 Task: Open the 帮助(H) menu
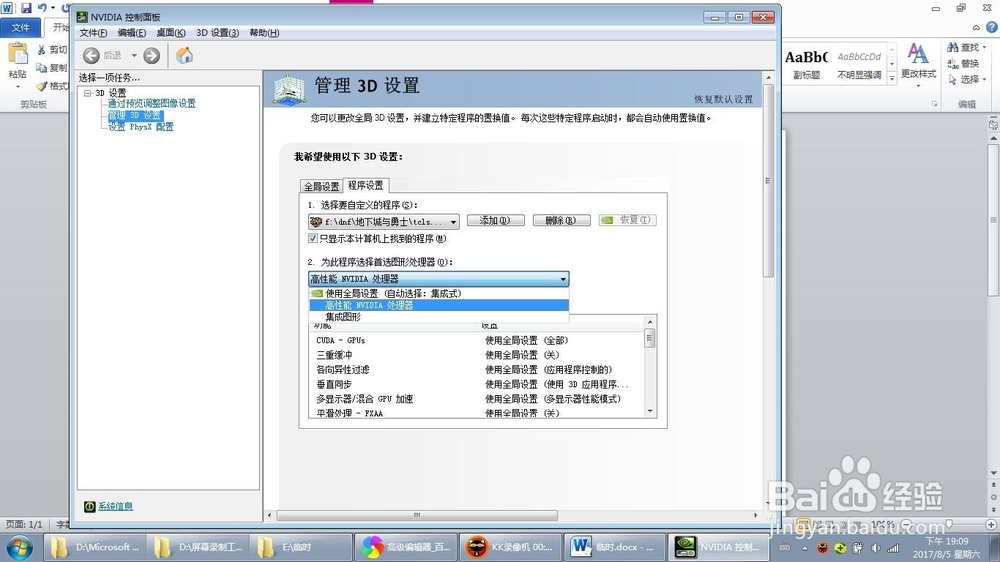click(264, 33)
